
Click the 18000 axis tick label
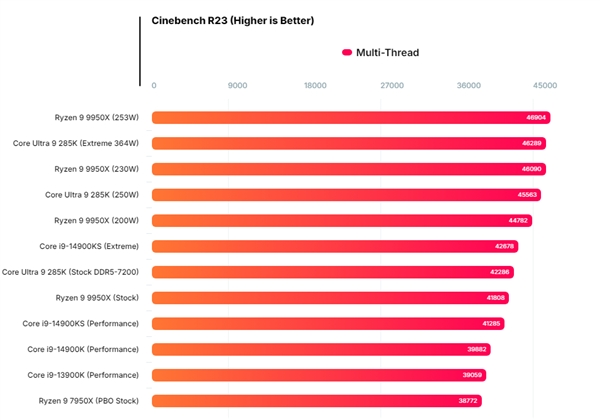pyautogui.click(x=315, y=85)
